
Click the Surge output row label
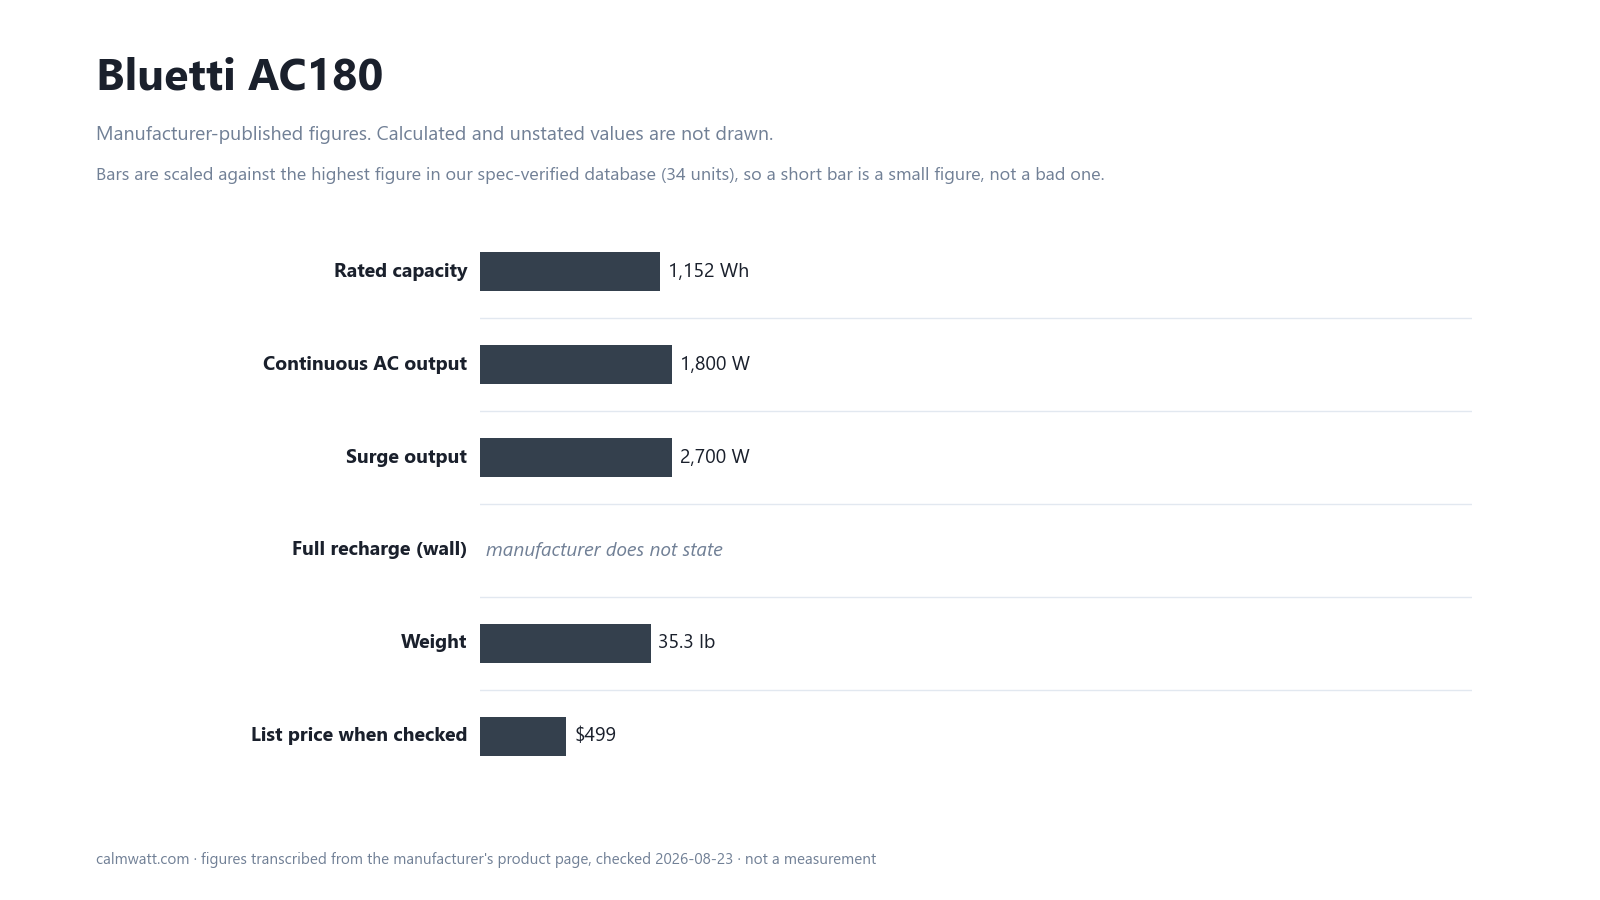pyautogui.click(x=406, y=457)
